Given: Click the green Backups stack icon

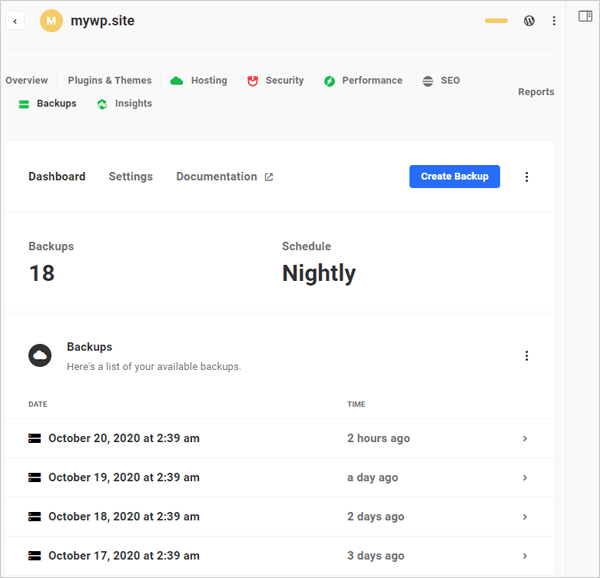Looking at the screenshot, I should click(x=24, y=104).
